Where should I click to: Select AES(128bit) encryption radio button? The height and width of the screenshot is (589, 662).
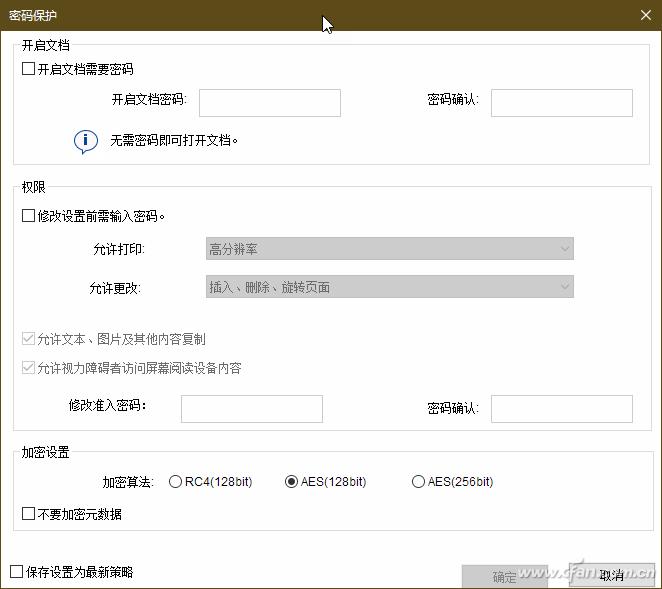click(292, 482)
